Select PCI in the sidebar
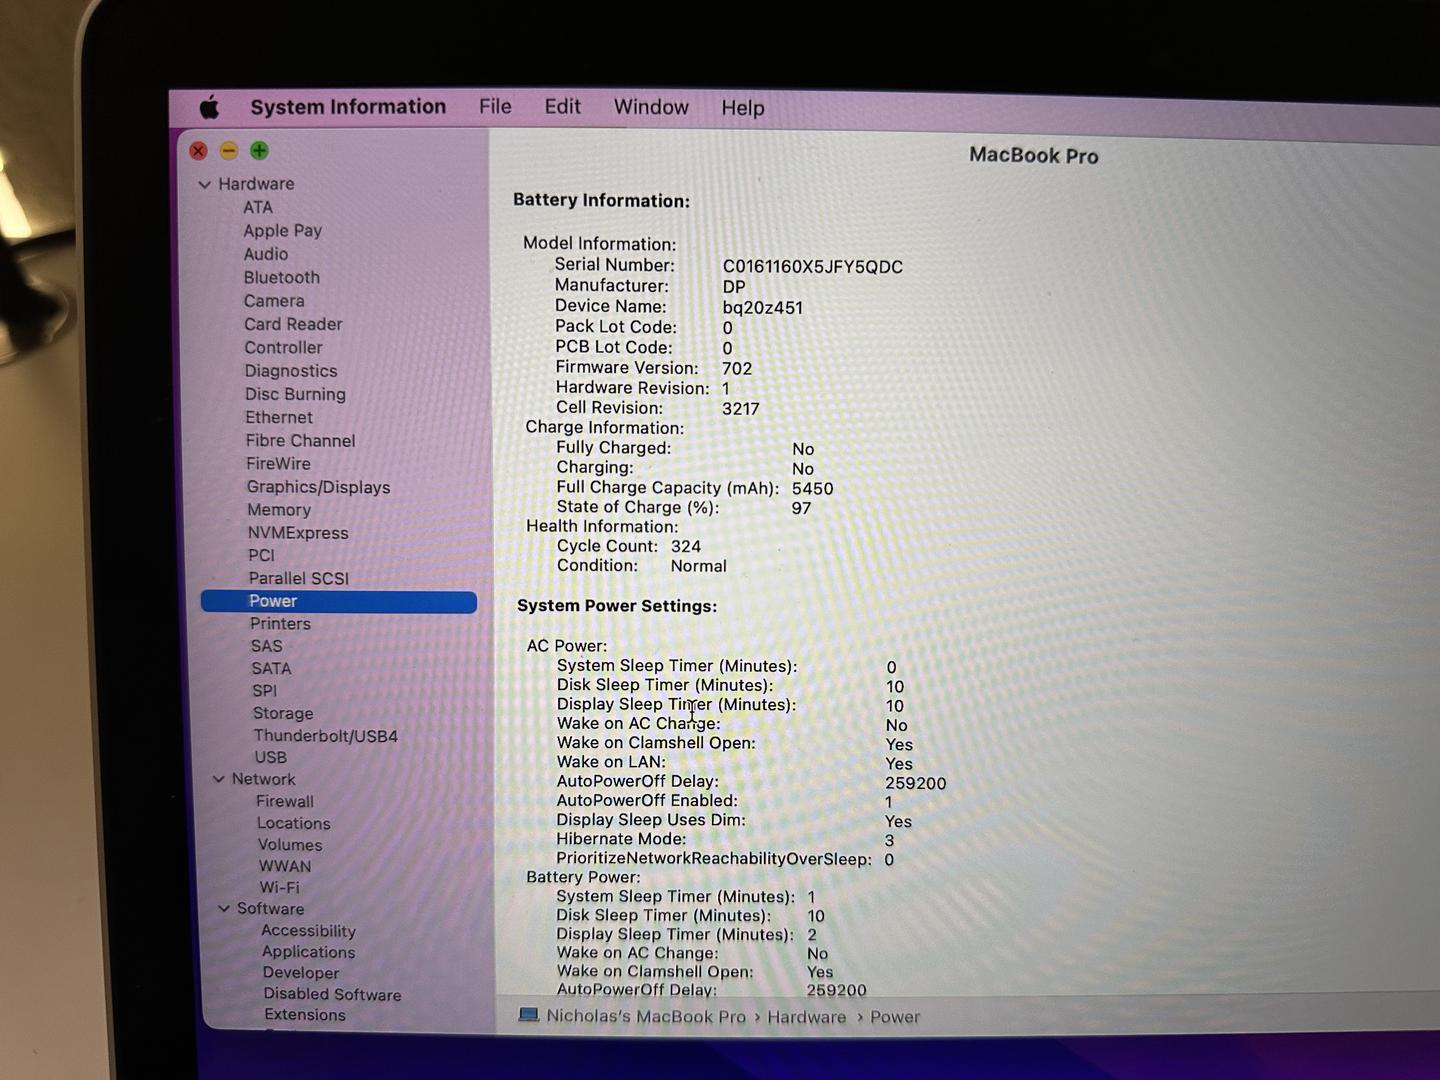Screen dimensions: 1440x1080 pyautogui.click(x=261, y=555)
